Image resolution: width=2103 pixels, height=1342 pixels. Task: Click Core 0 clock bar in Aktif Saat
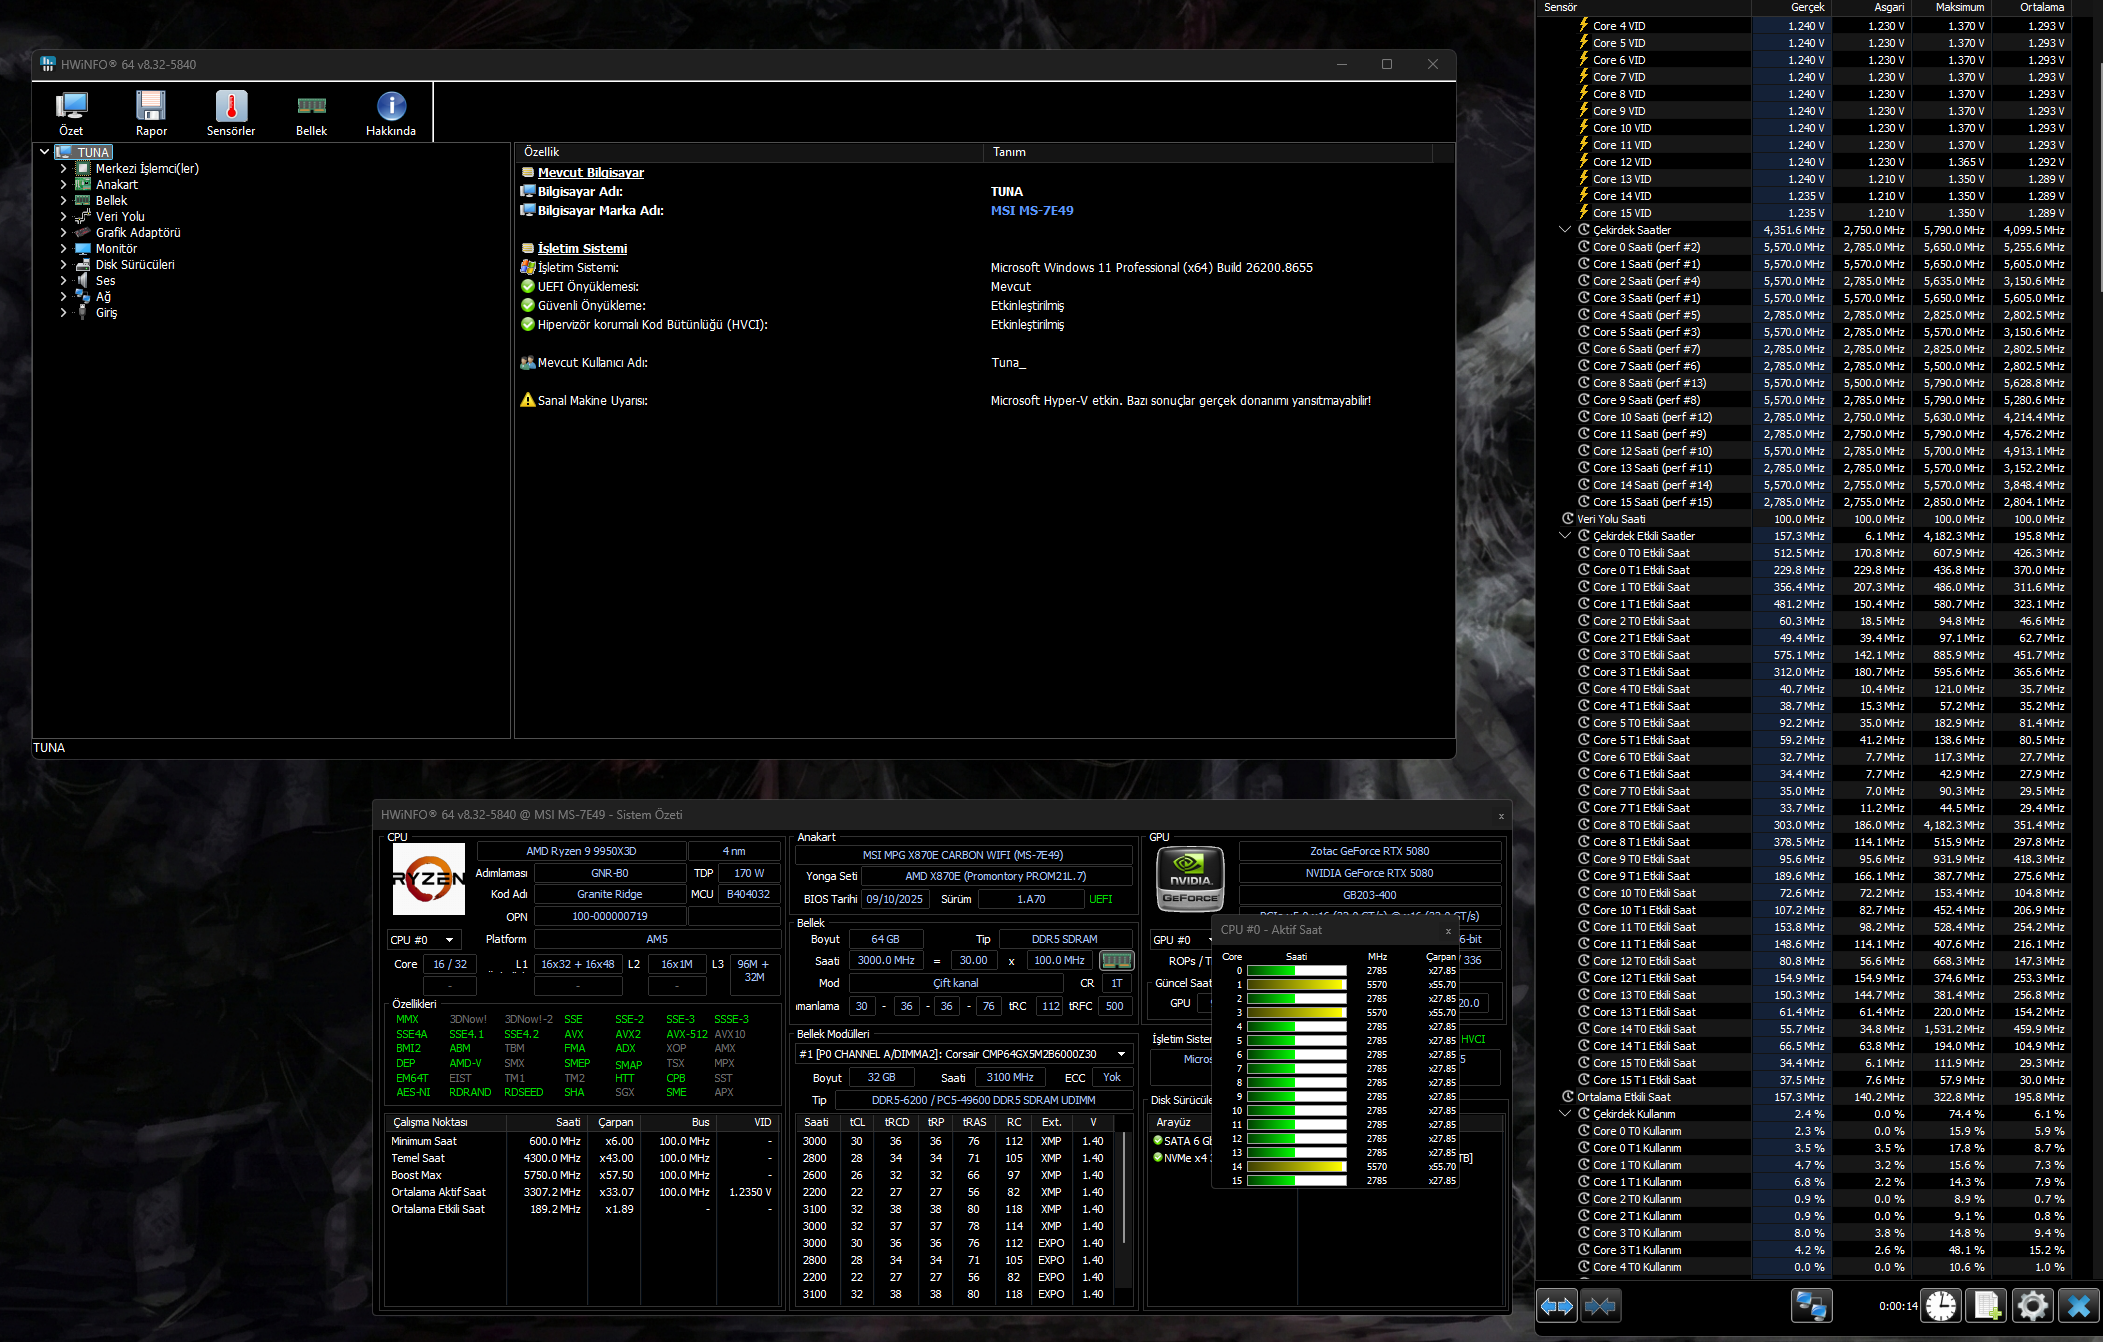[x=1296, y=971]
